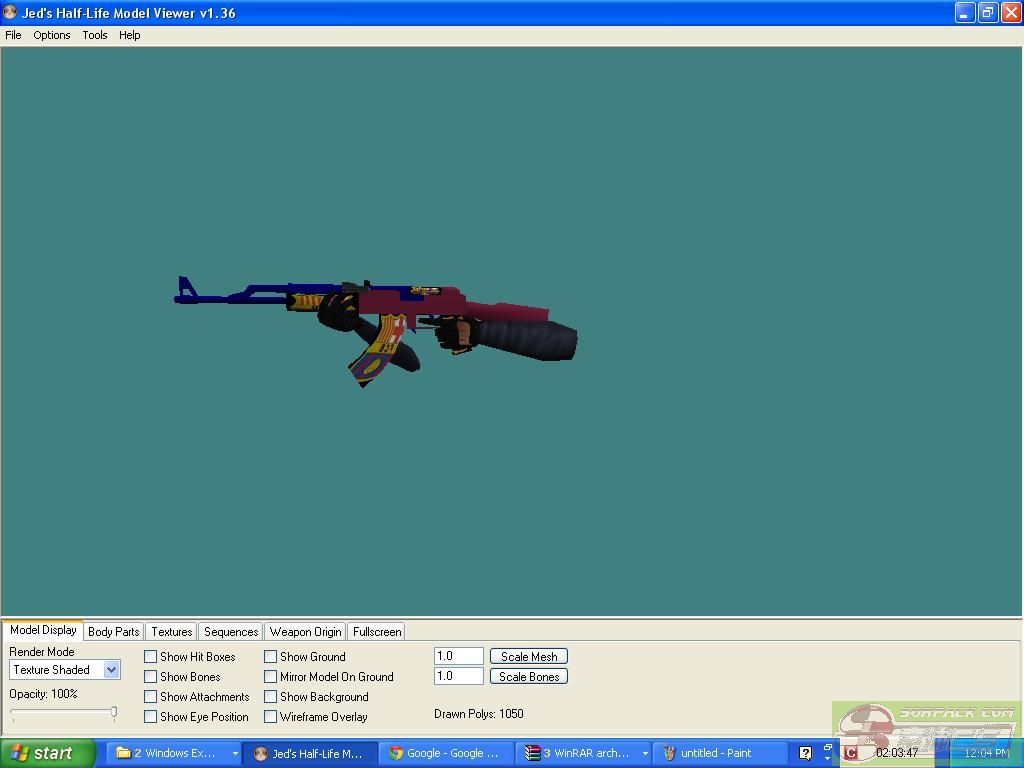This screenshot has height=768, width=1024.
Task: Click the model viewer title bar icon
Action: pos(10,12)
